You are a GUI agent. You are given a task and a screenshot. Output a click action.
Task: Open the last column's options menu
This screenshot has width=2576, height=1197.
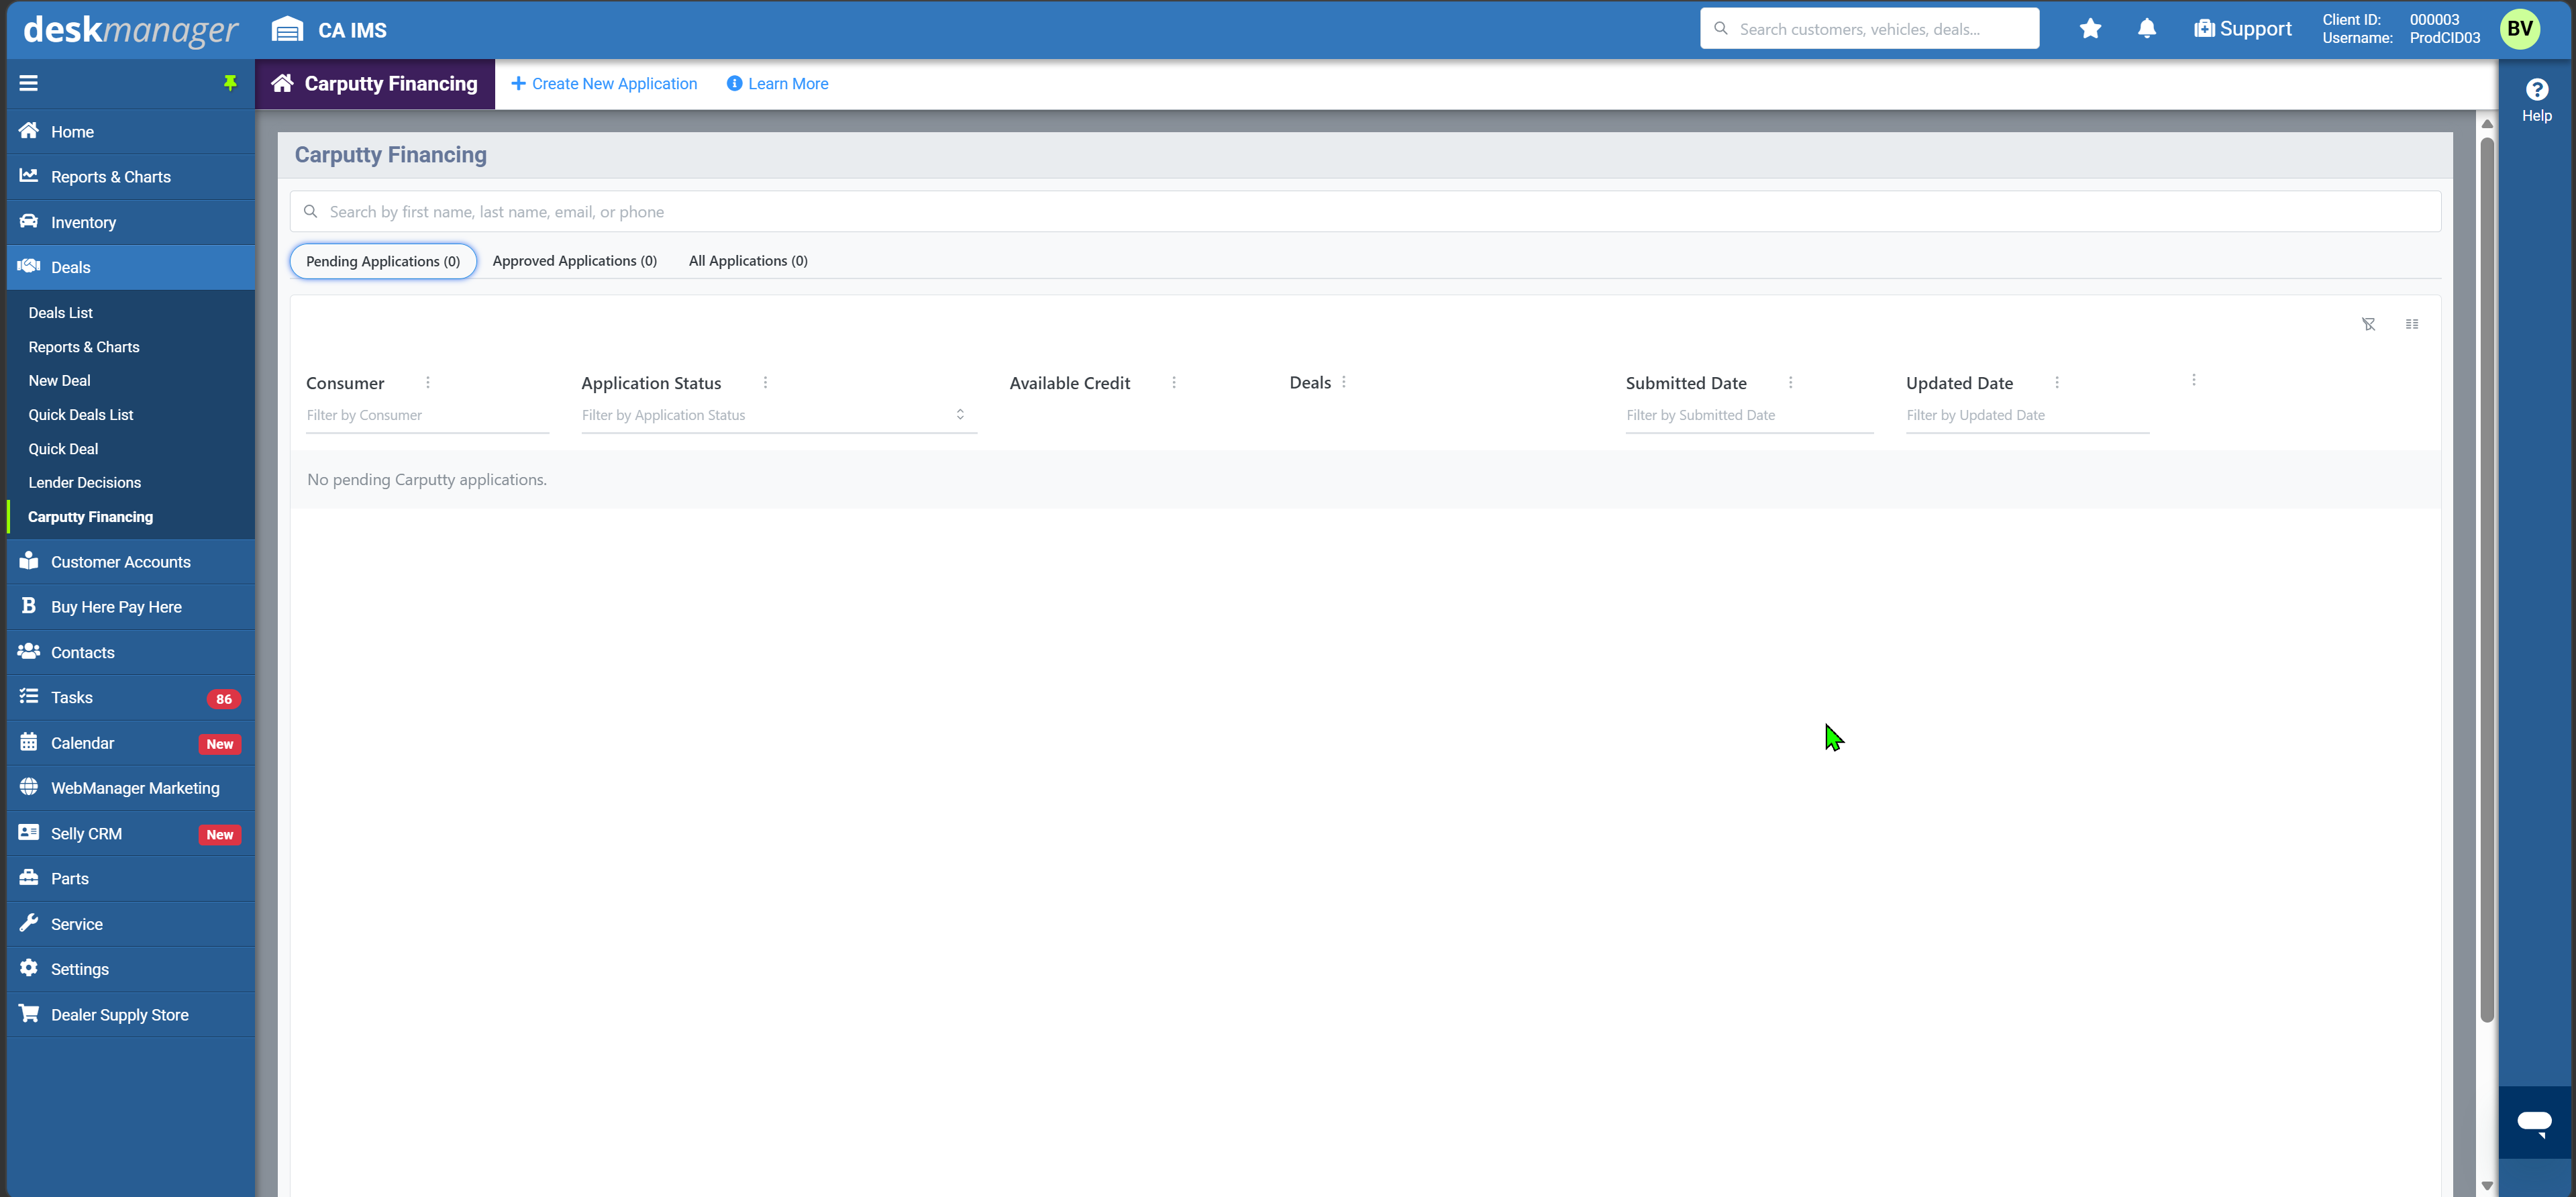(x=2194, y=380)
